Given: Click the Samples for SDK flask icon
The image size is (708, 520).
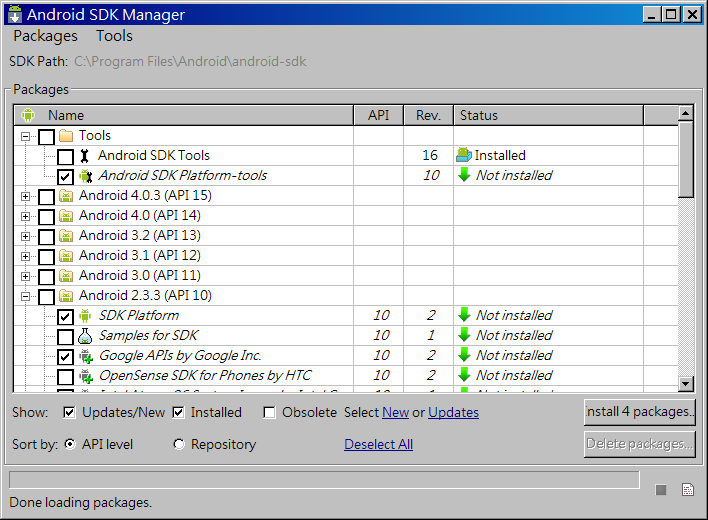Looking at the screenshot, I should click(85, 336).
